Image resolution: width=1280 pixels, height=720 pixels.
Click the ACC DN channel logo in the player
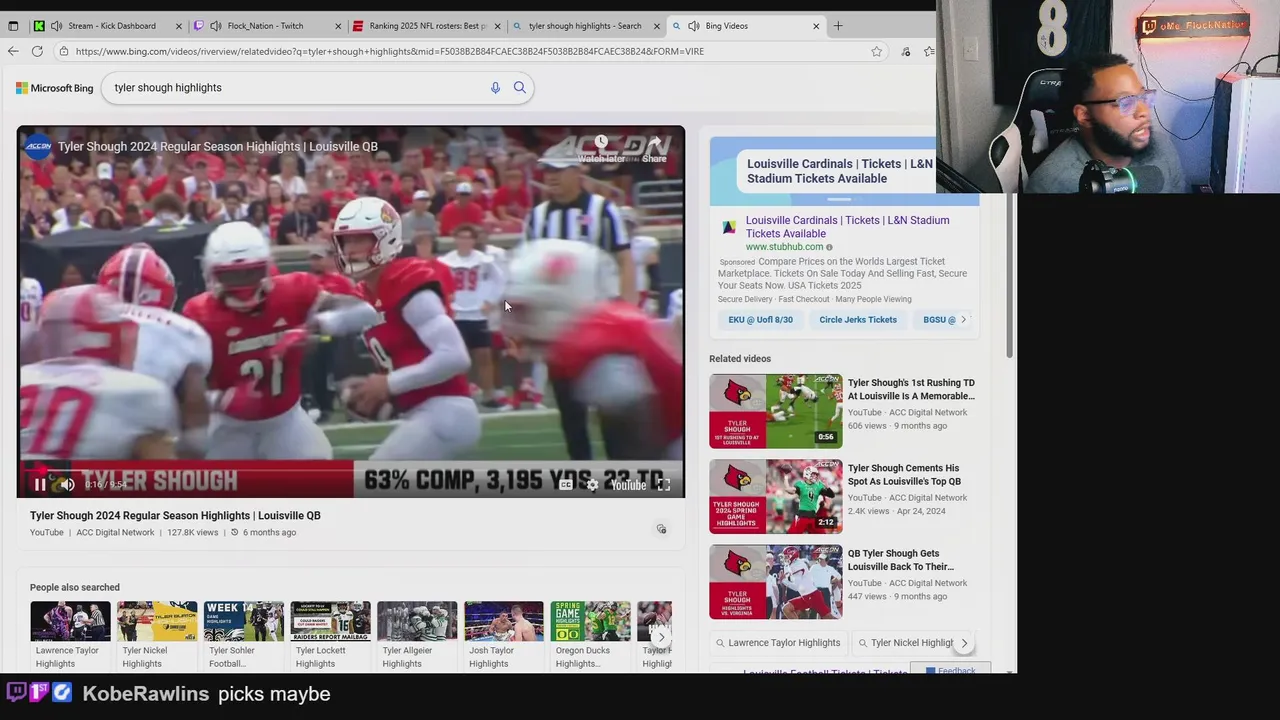(x=38, y=147)
